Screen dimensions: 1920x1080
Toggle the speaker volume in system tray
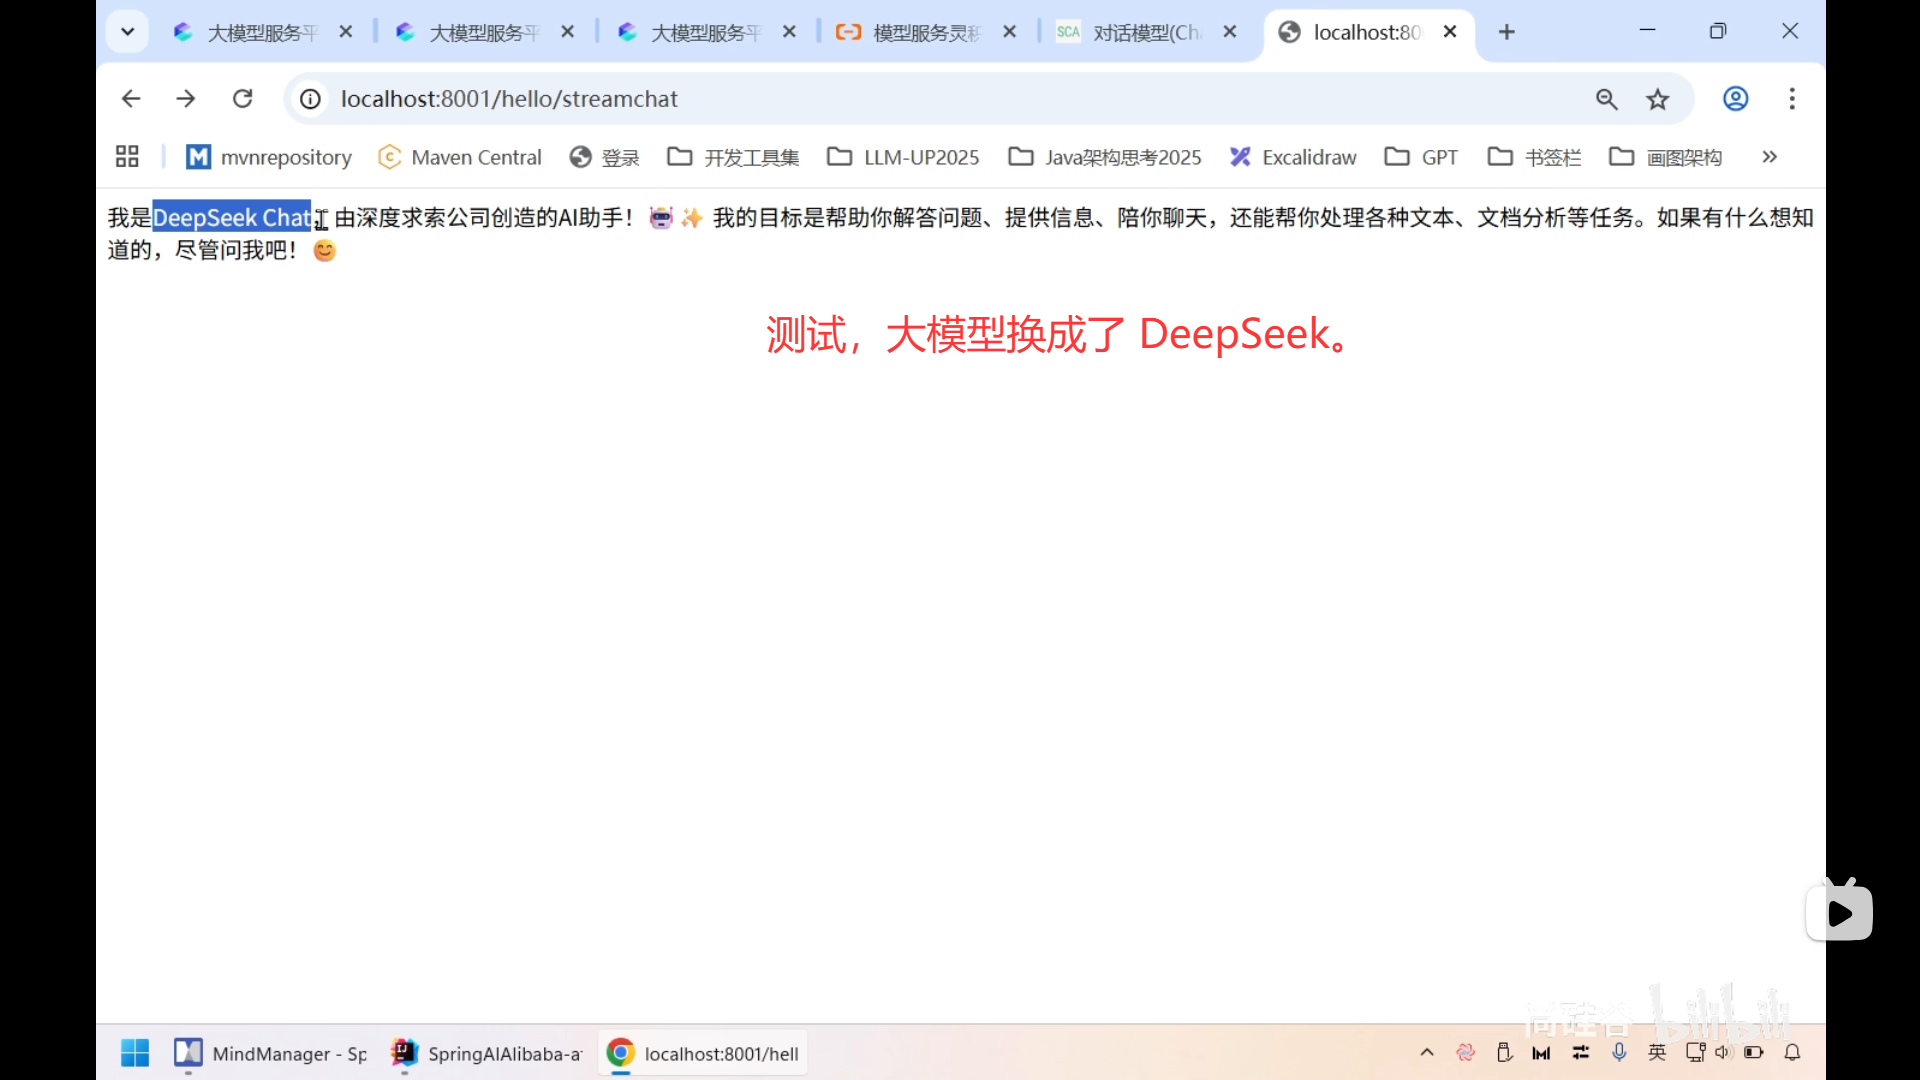pos(1724,1052)
